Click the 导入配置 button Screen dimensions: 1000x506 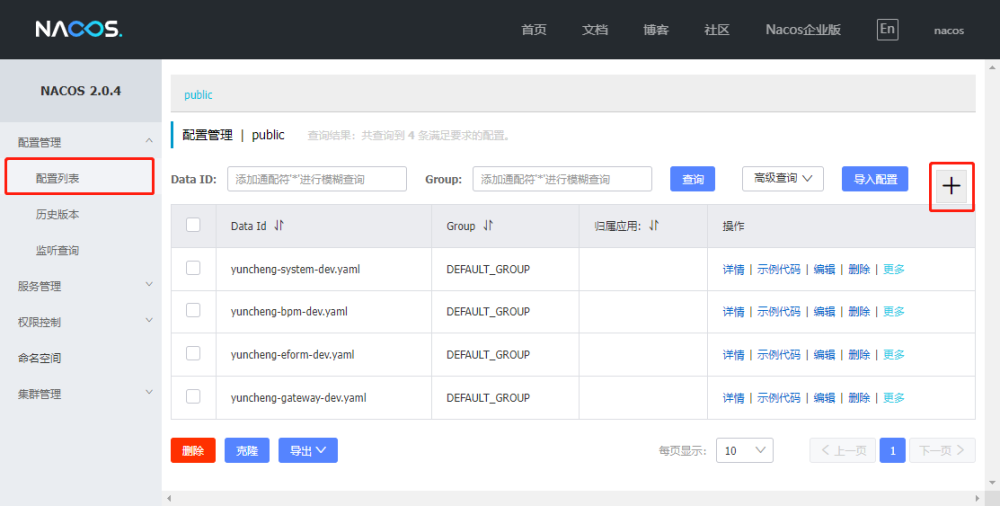point(875,179)
